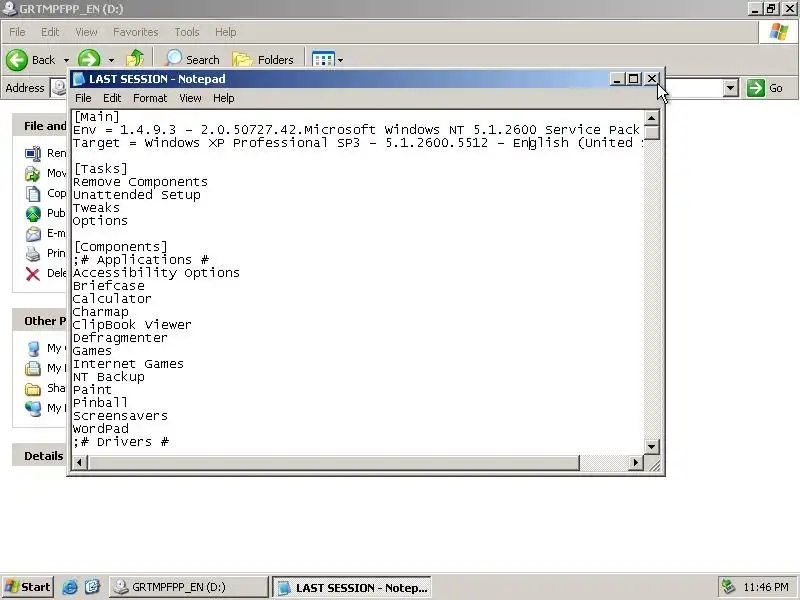Open Explorer Edit menu
The height and width of the screenshot is (600, 800).
coord(50,32)
